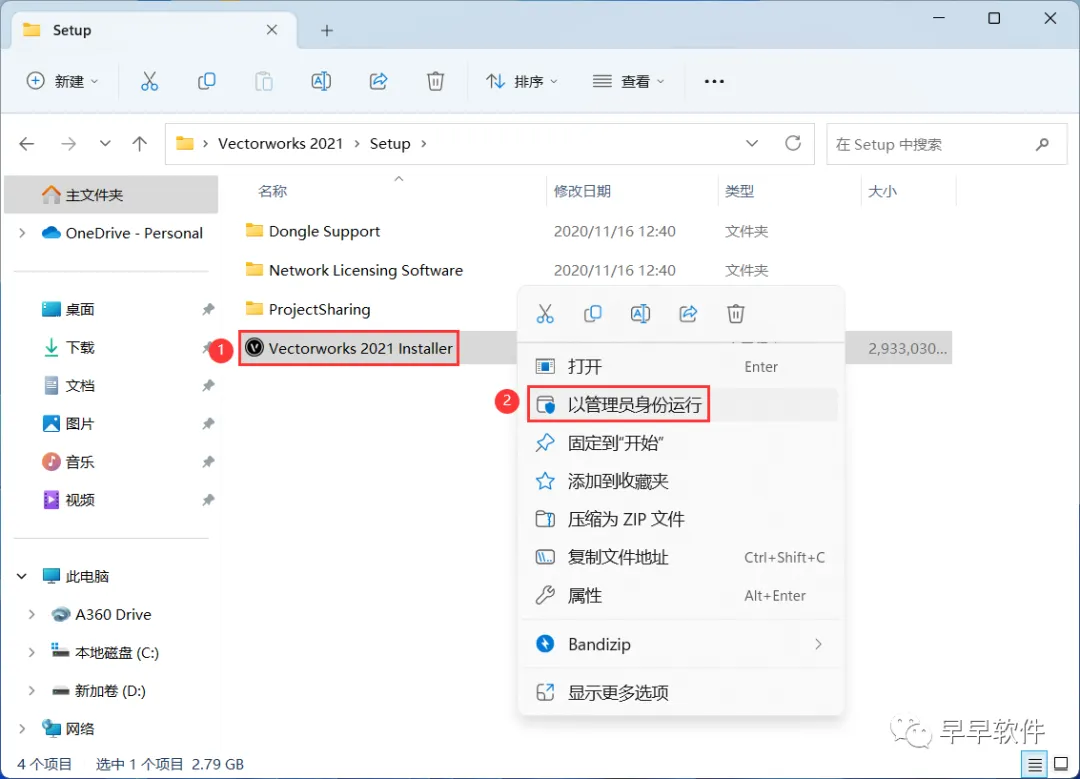The image size is (1080, 779).
Task: Click the Rename icon in the toolbar
Action: pos(321,81)
